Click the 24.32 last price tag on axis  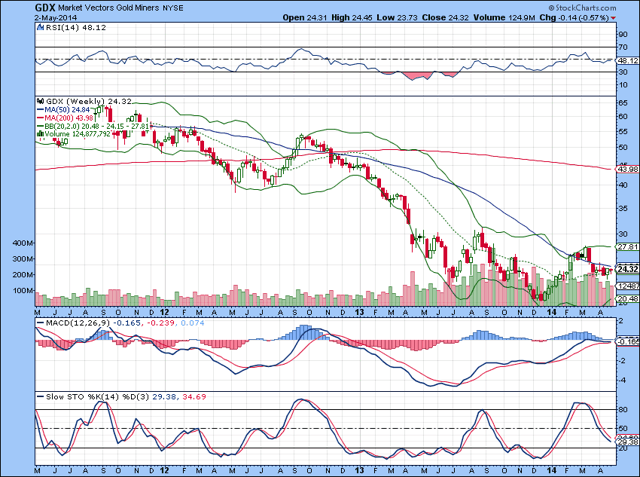[628, 269]
